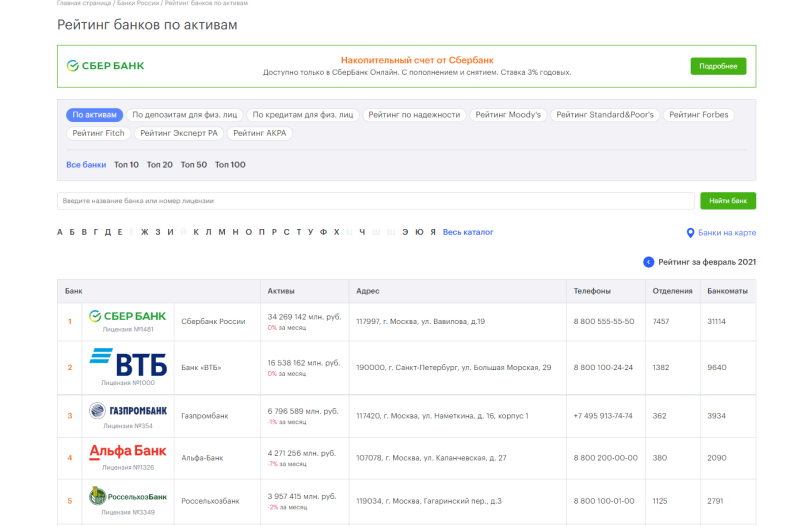Screen dimensions: 800x526
Task: Click VTB phone 8 800 100-24-24
Action: pyautogui.click(x=603, y=367)
